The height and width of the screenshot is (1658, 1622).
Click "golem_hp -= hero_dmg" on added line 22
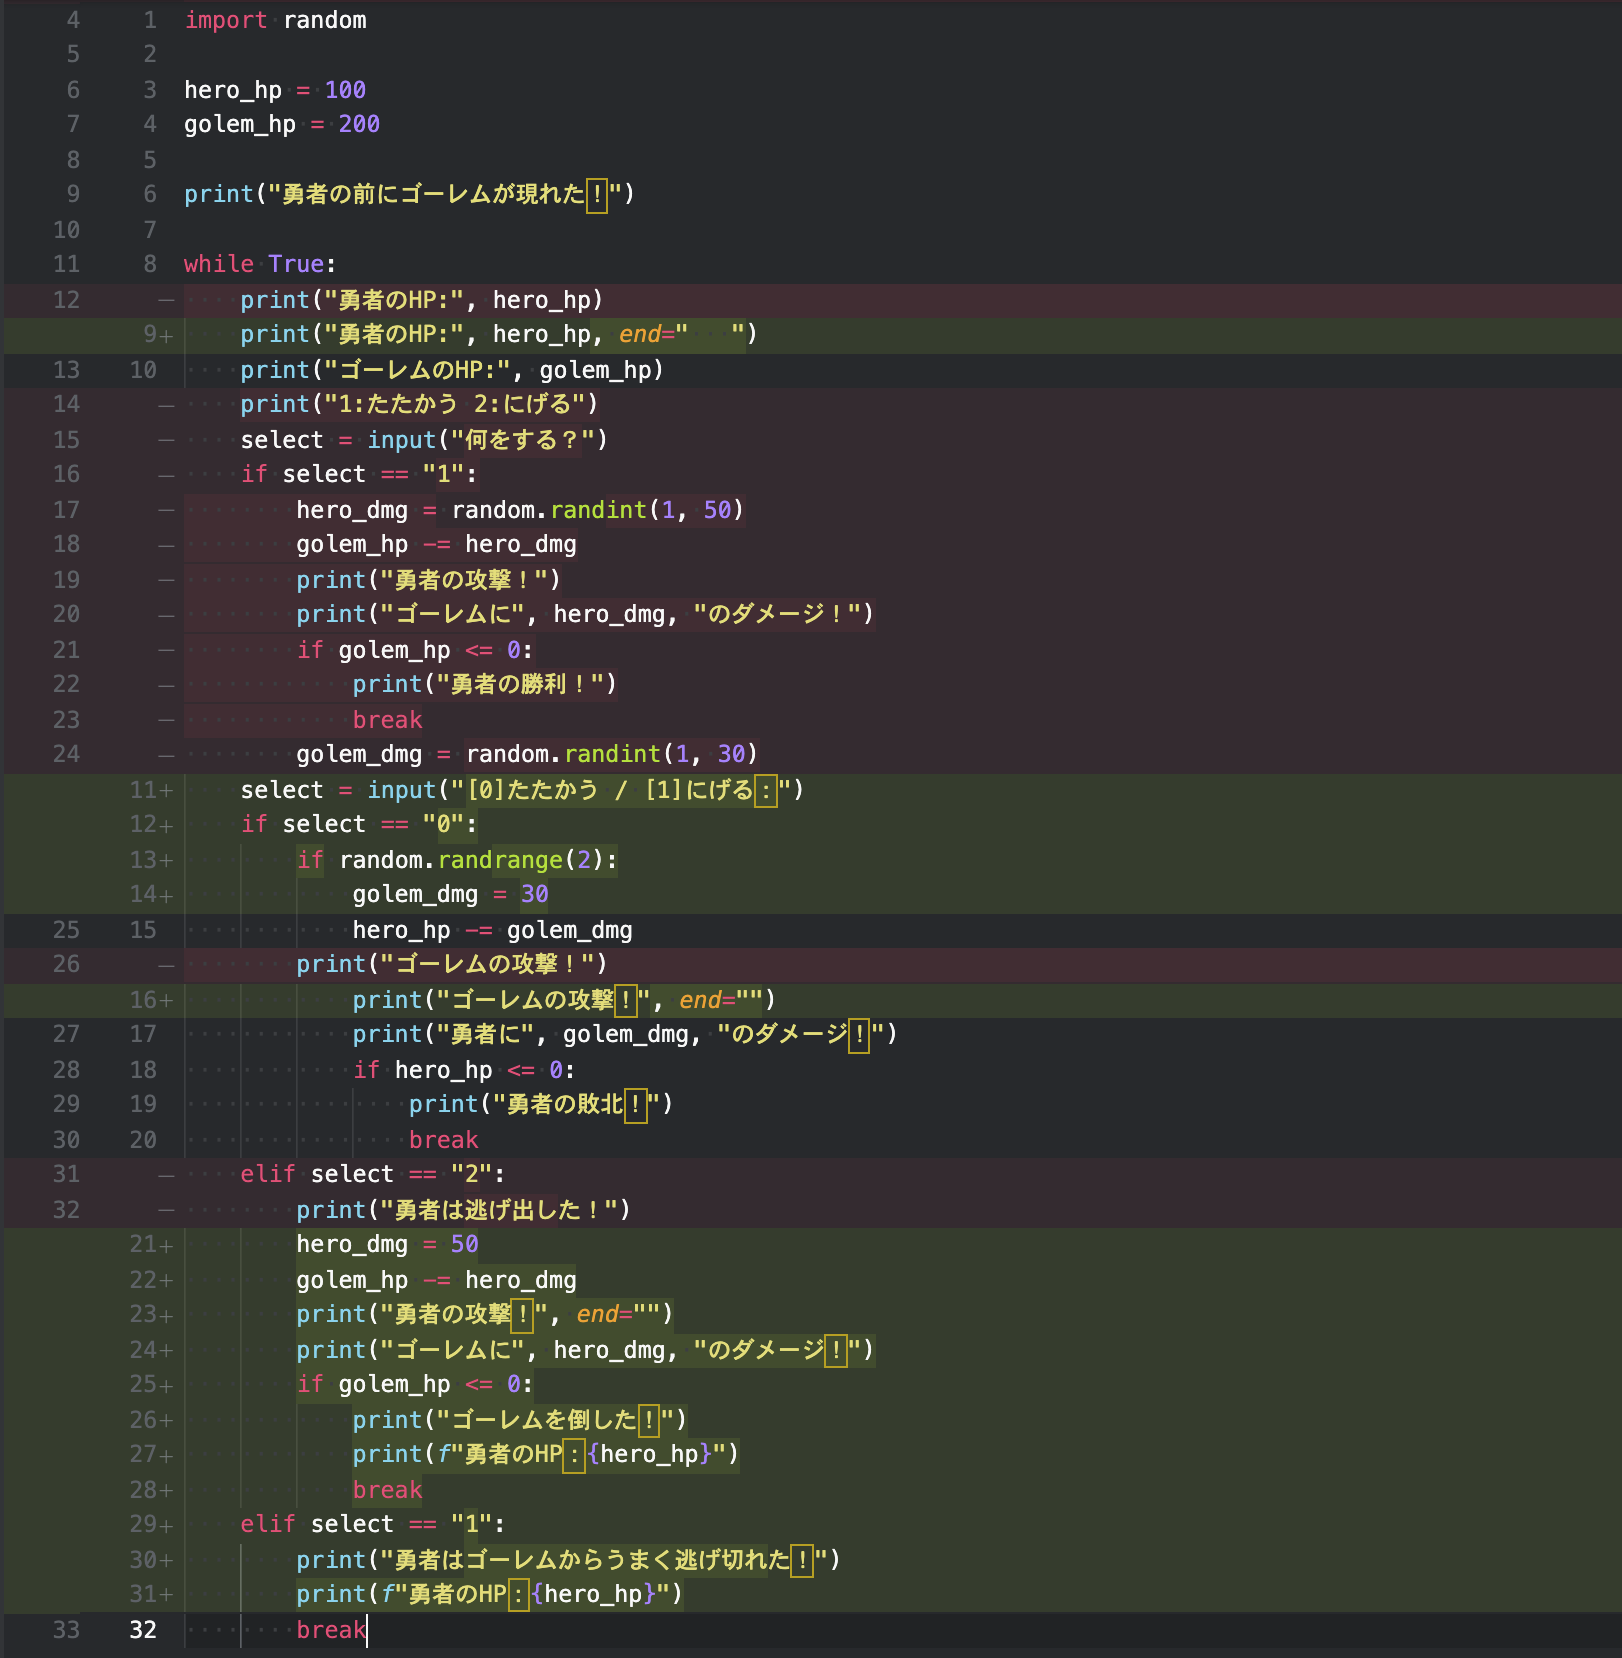point(436,1280)
